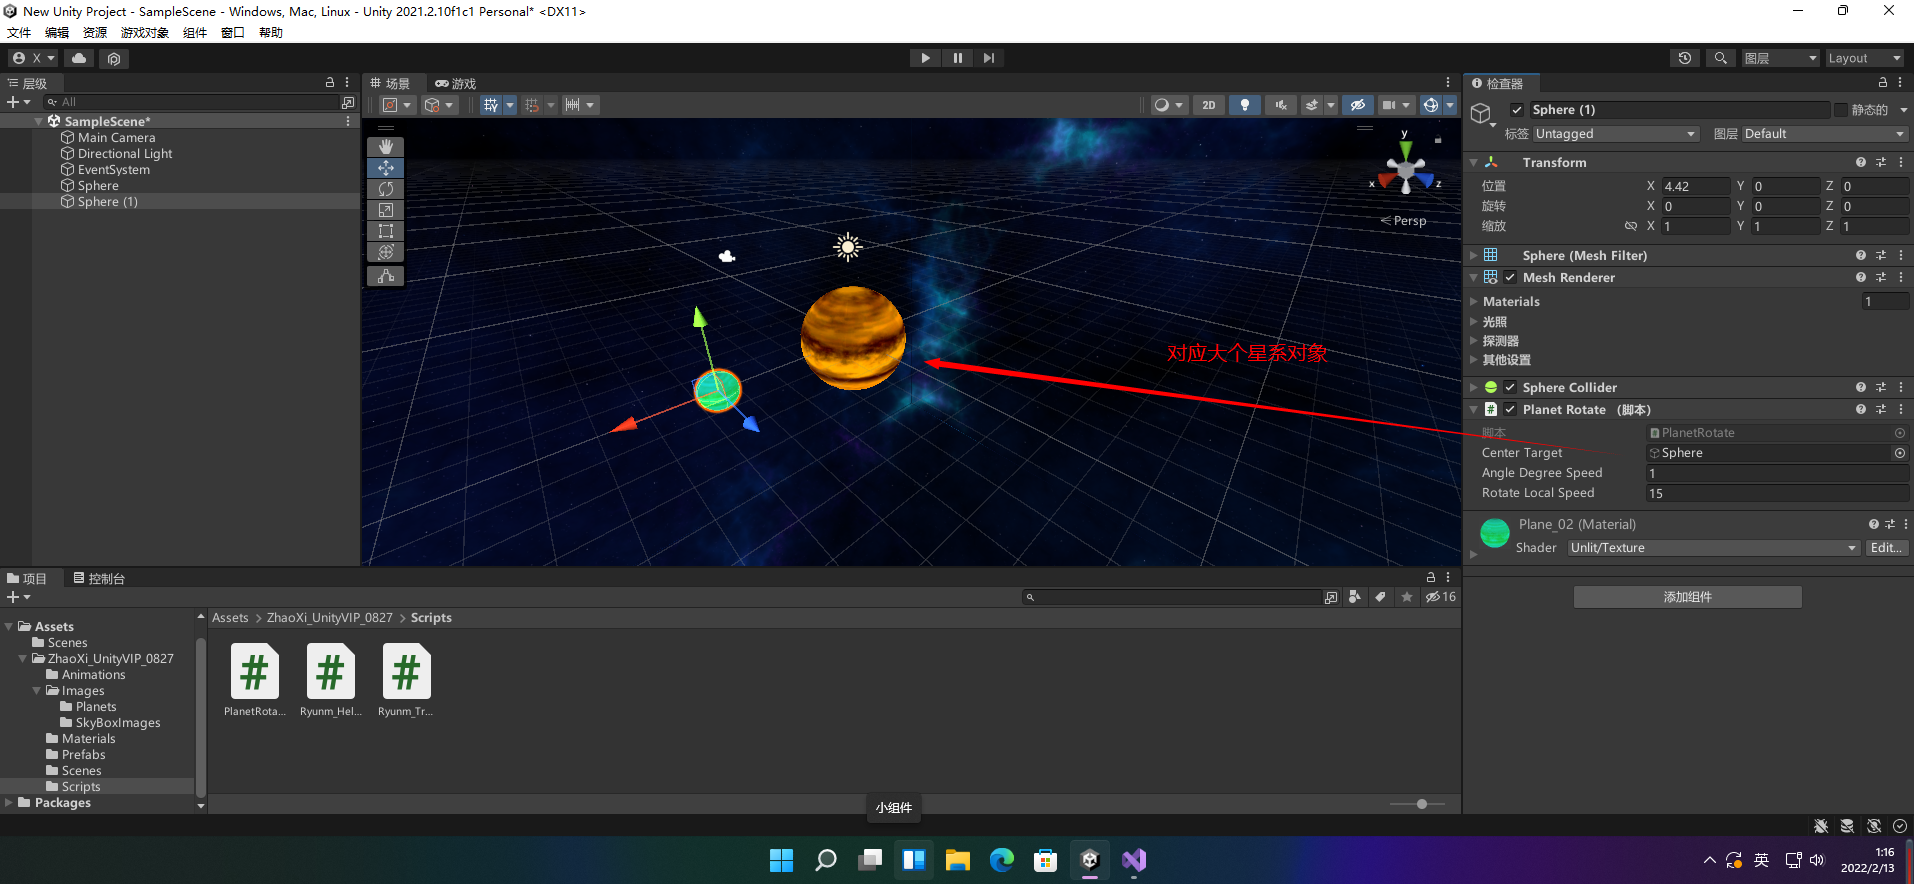Click the Play button
This screenshot has height=884, width=1914.
pos(925,58)
